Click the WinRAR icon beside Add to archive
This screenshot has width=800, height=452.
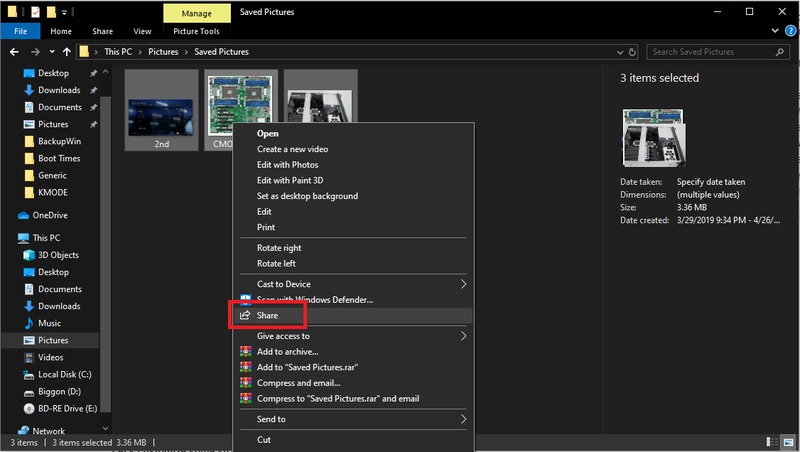point(244,352)
